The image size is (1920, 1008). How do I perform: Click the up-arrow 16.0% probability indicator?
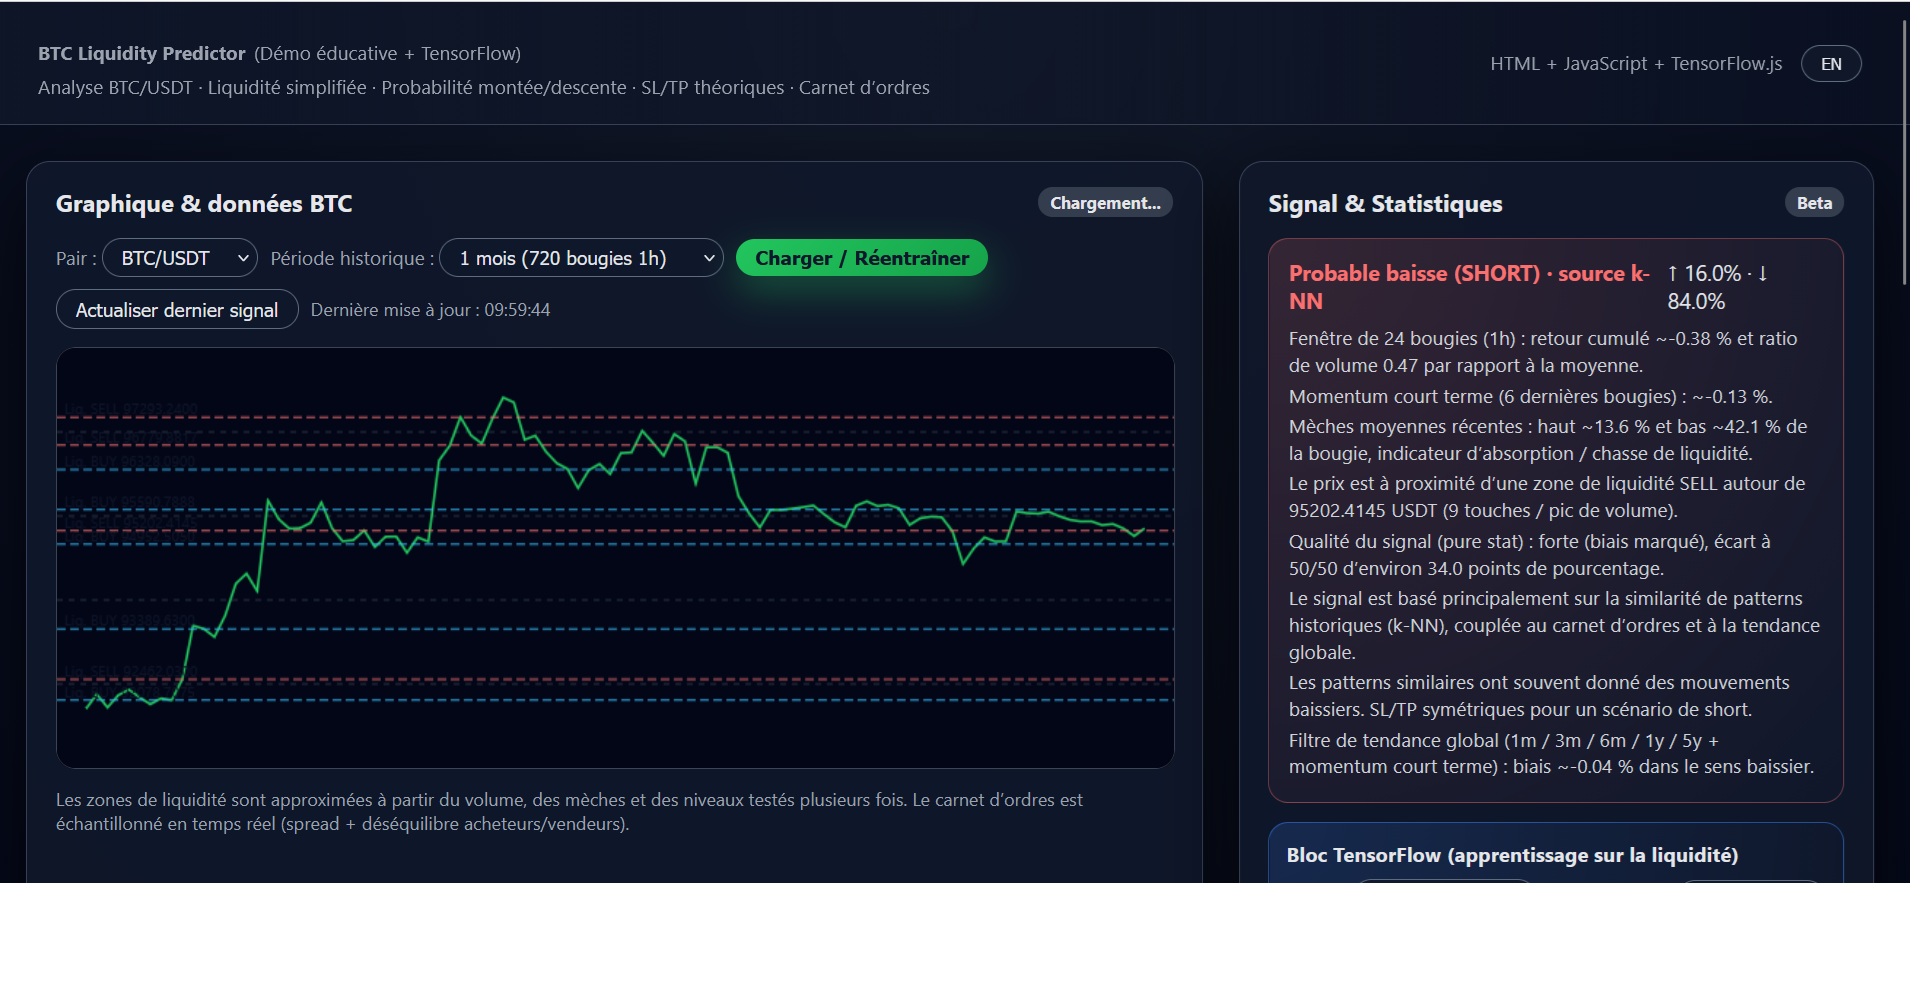(x=1703, y=274)
